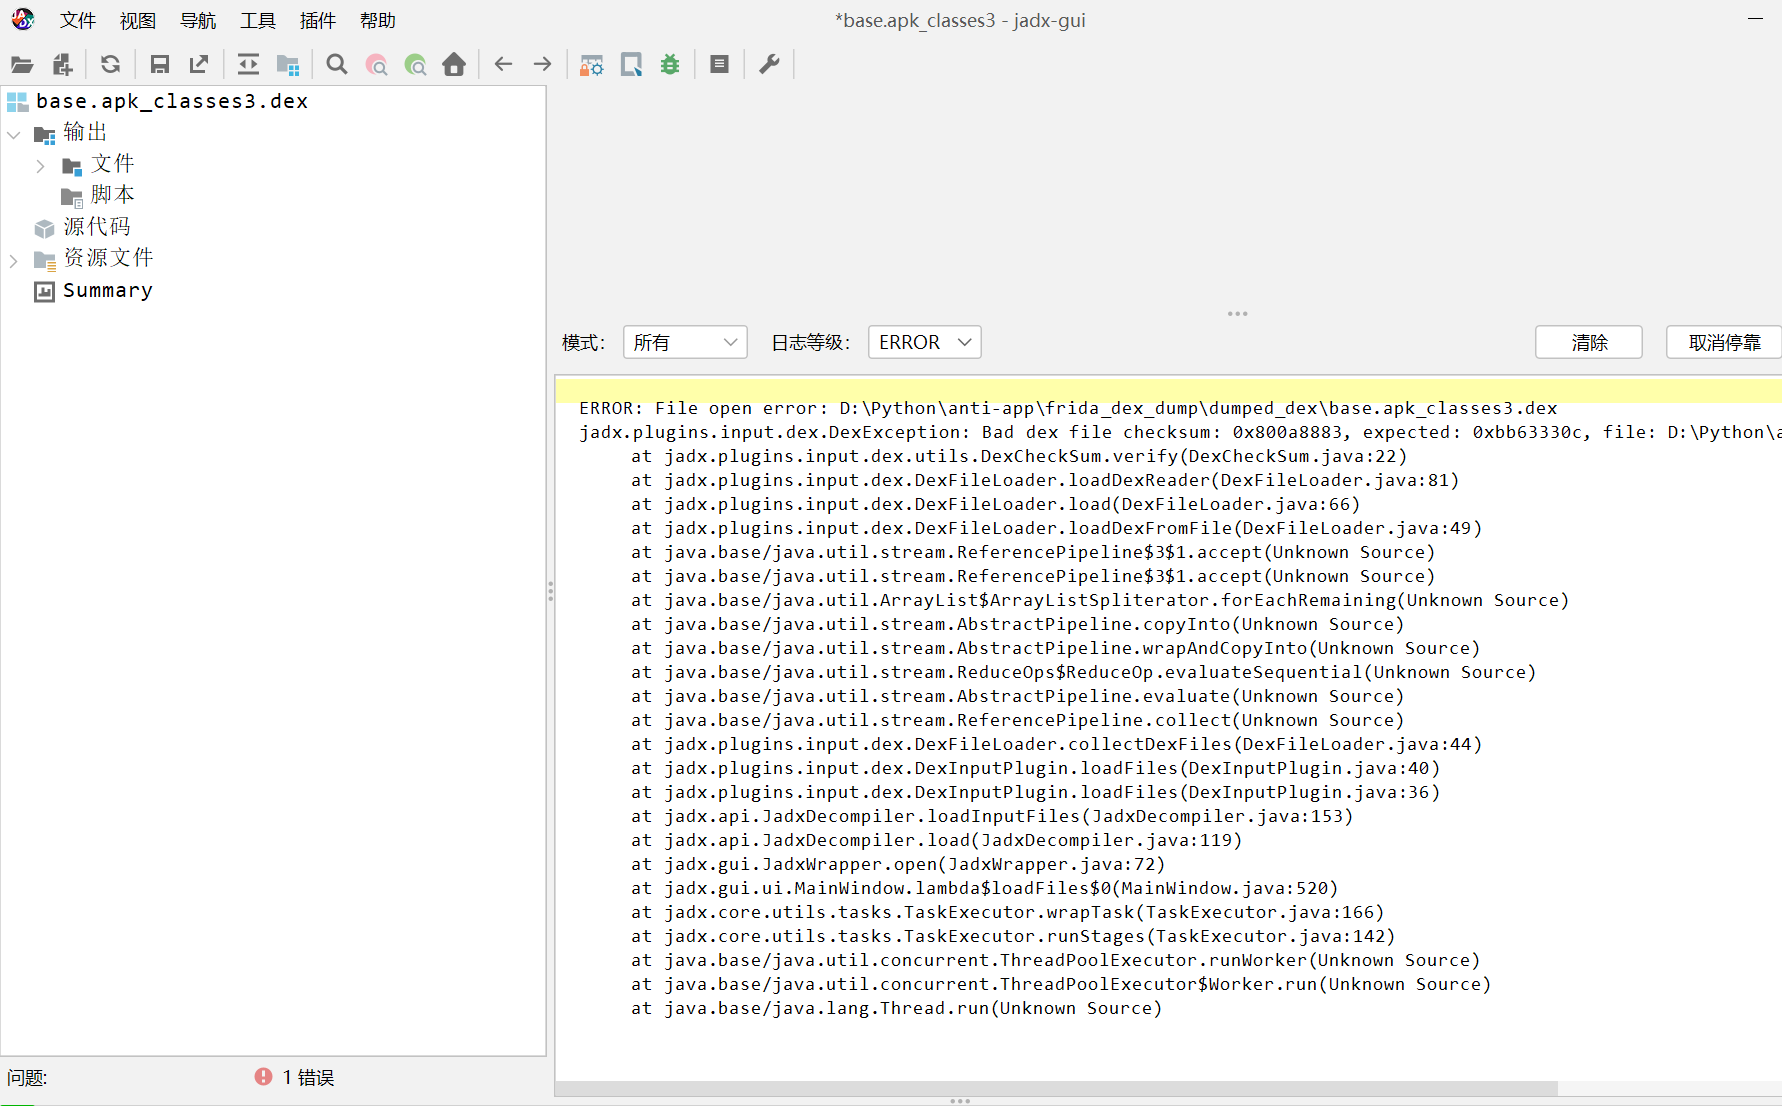
Task: Select the 脚本 tree item
Action: click(98, 195)
